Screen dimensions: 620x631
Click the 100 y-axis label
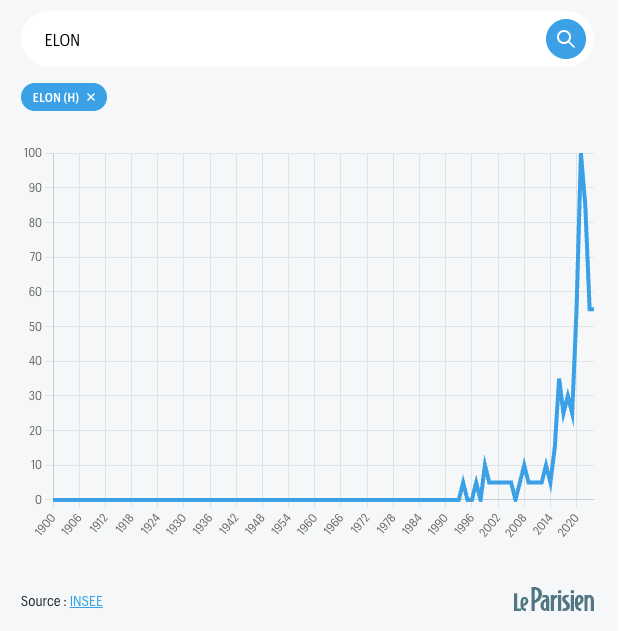[33, 153]
